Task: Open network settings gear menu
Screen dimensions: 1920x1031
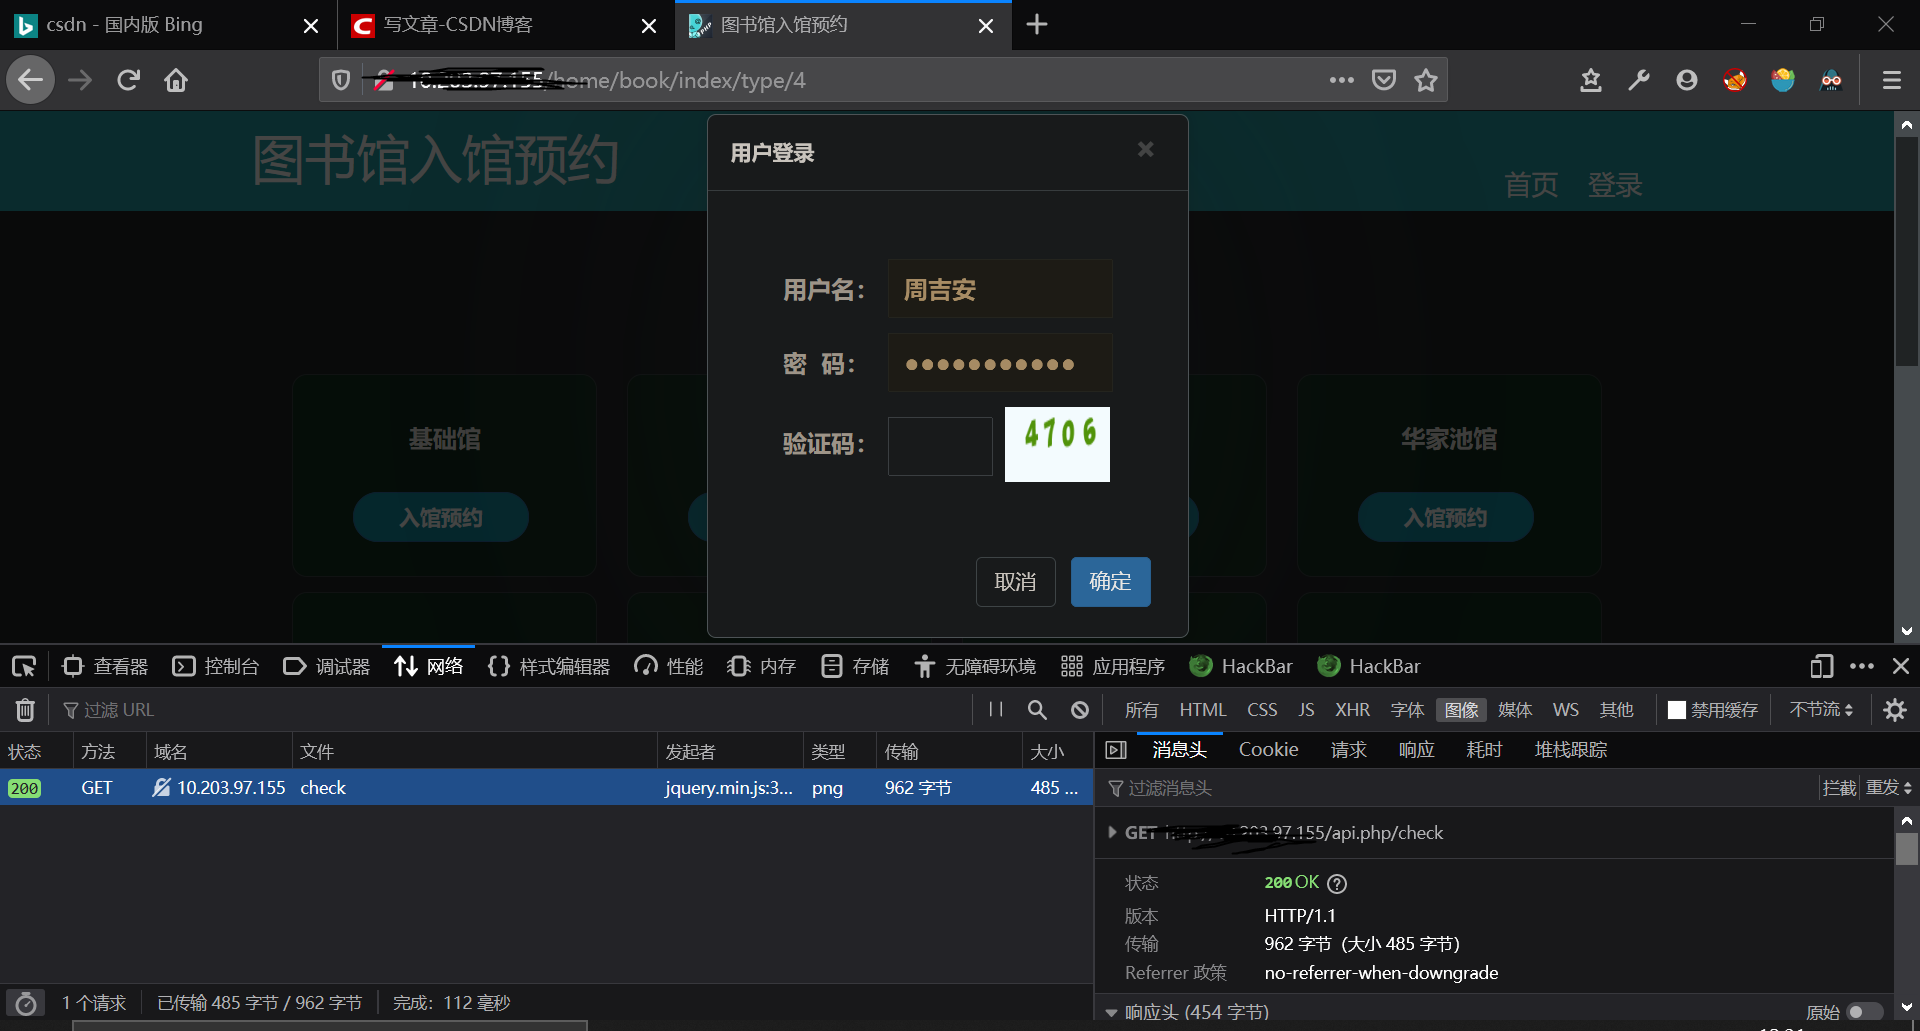Action: [x=1895, y=710]
